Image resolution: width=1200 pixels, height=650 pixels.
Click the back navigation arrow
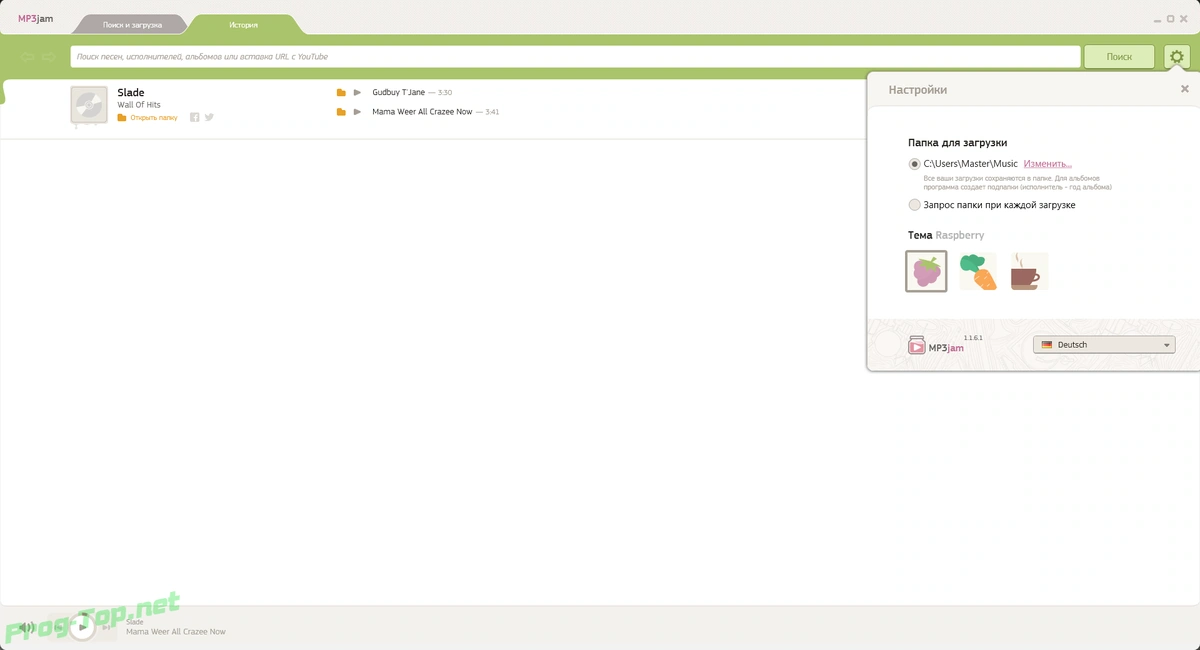click(28, 57)
